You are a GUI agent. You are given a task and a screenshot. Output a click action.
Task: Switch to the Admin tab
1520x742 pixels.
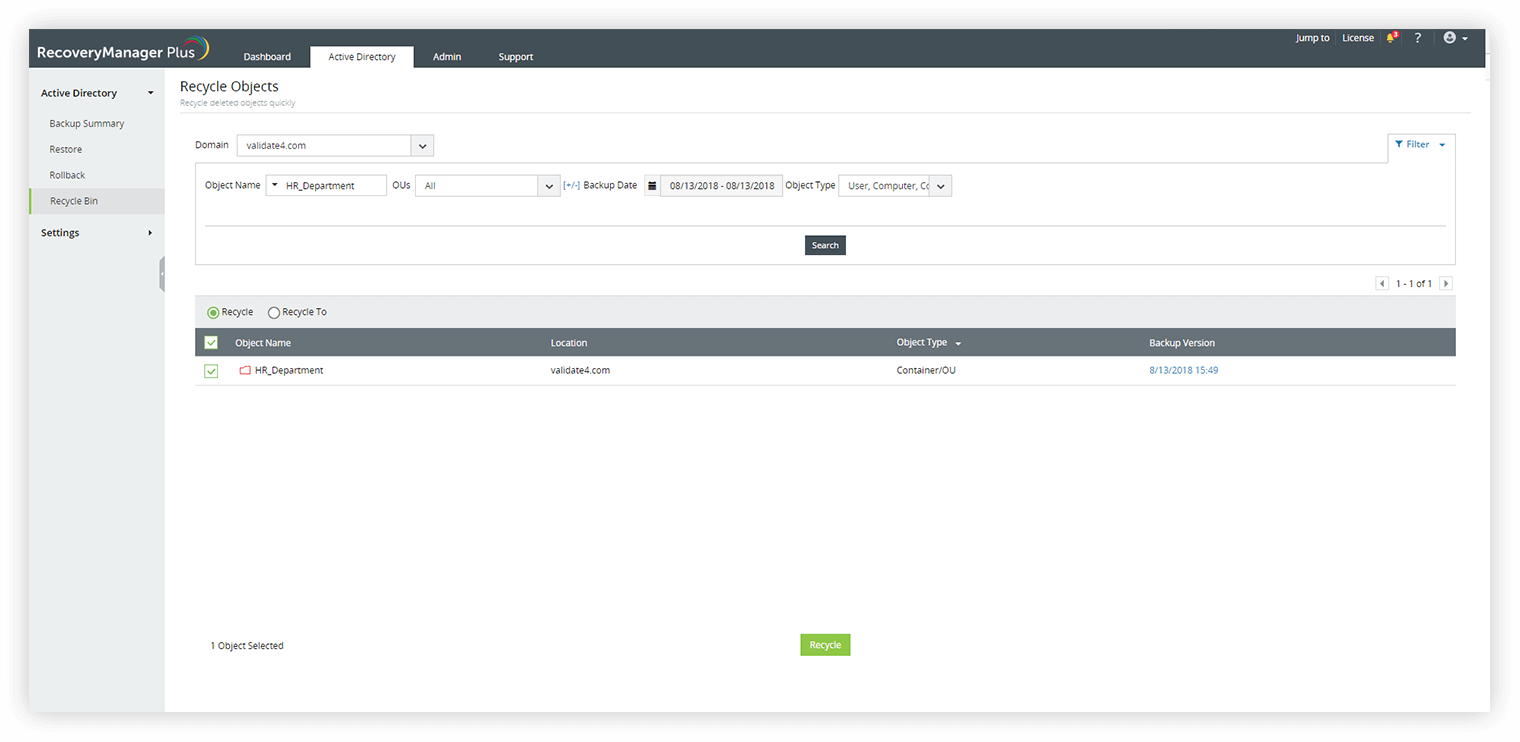tap(447, 57)
